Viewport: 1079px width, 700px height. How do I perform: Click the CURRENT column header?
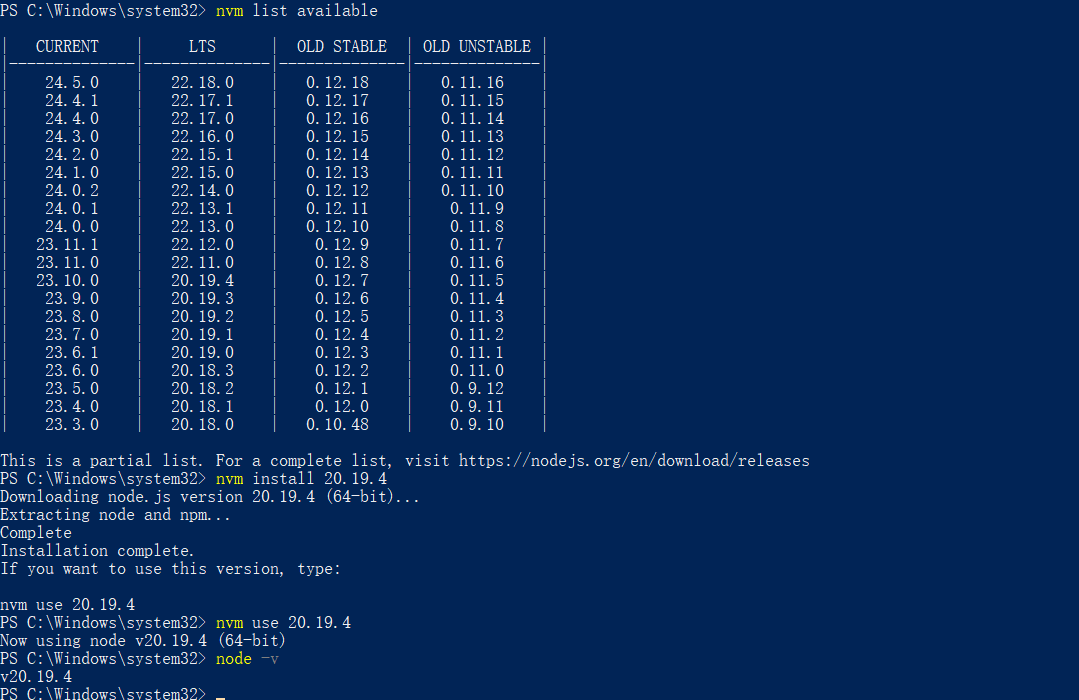[x=67, y=47]
